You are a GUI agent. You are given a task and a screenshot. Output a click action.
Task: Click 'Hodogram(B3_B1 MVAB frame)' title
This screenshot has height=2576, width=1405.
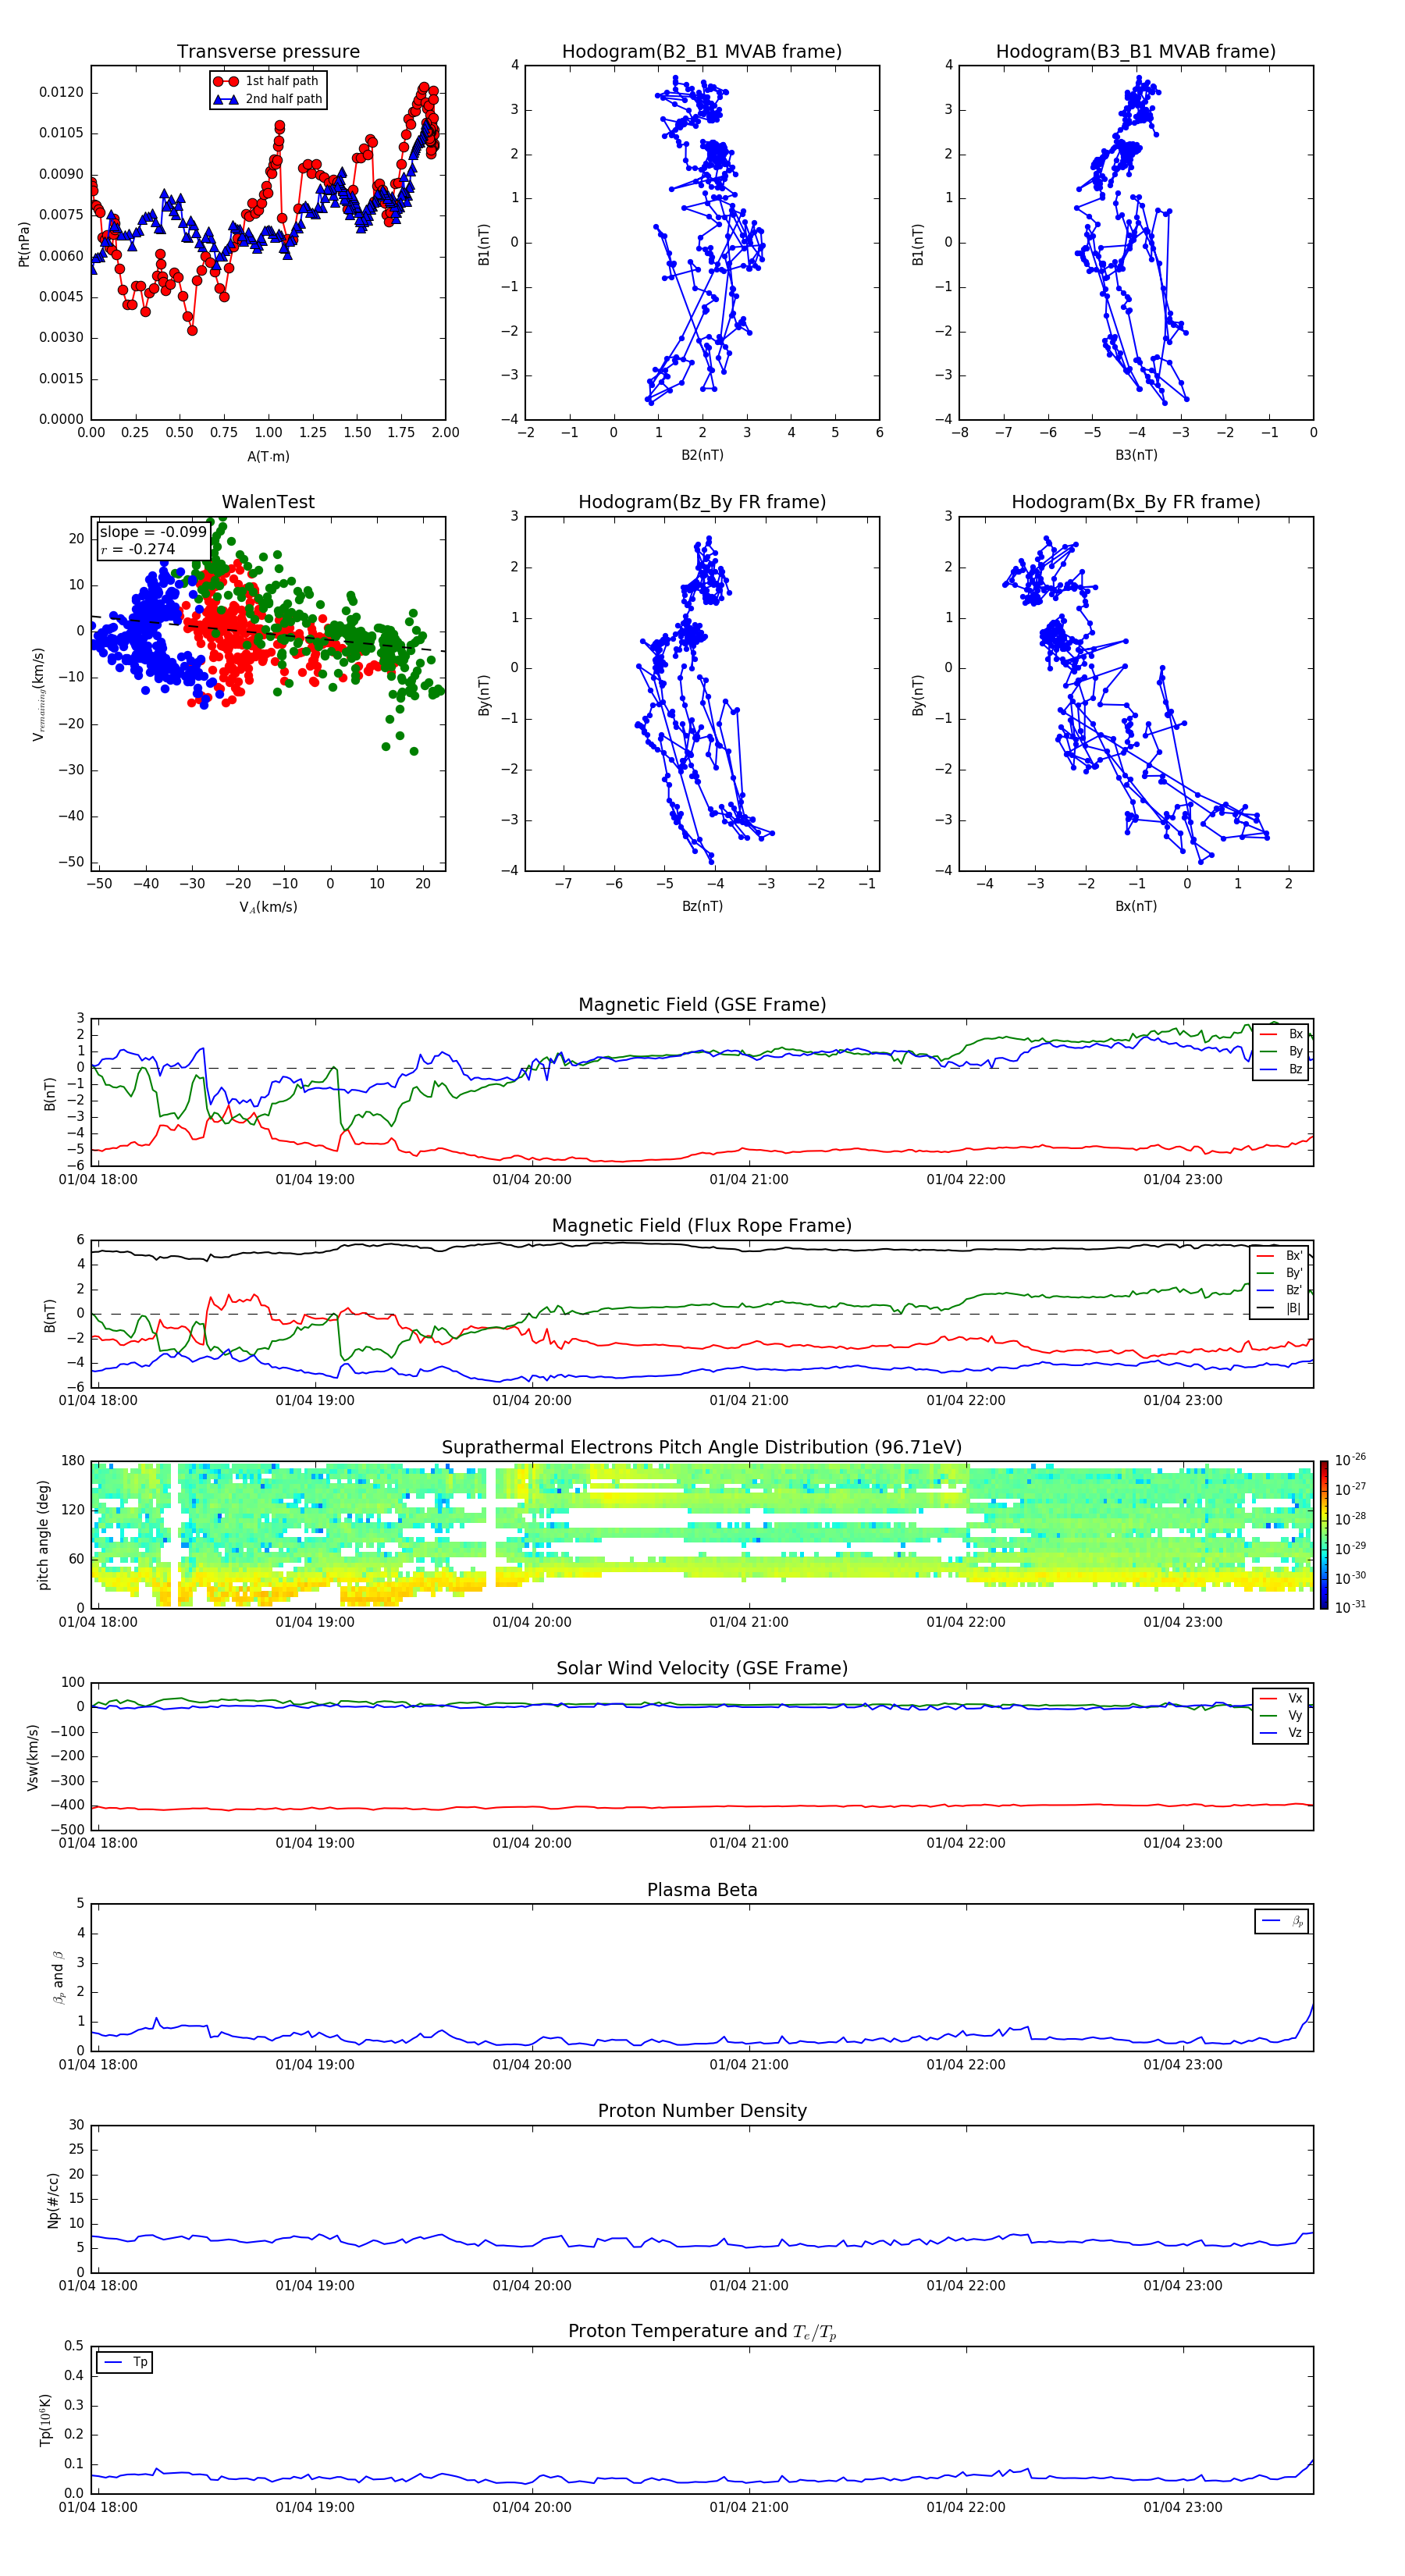pos(1136,51)
